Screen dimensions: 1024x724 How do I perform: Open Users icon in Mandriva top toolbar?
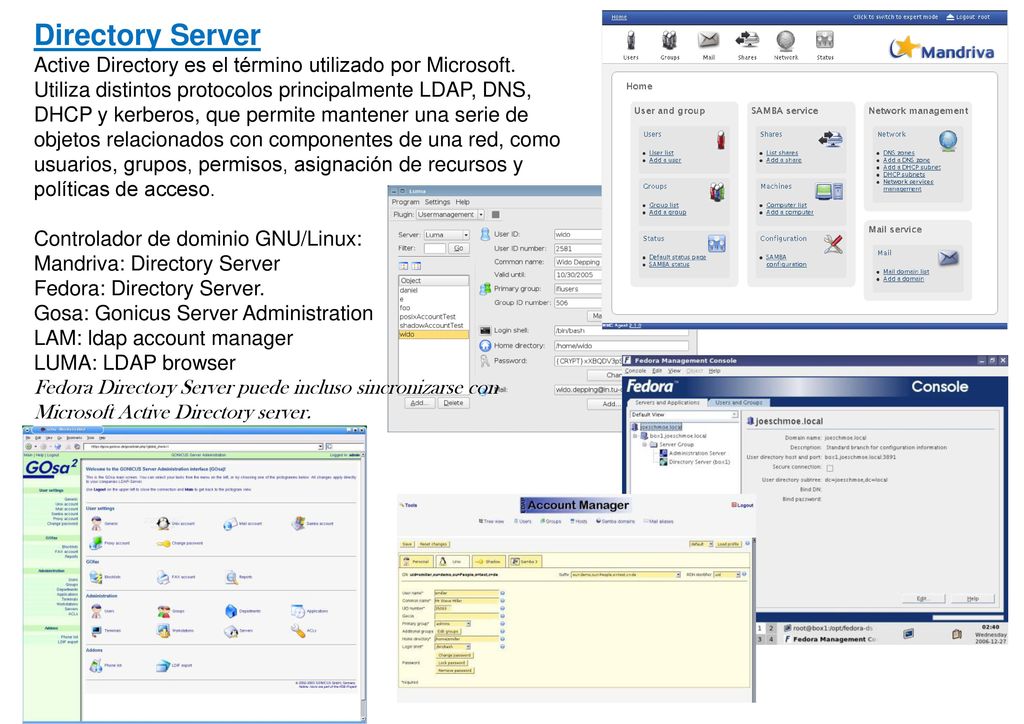pos(630,40)
